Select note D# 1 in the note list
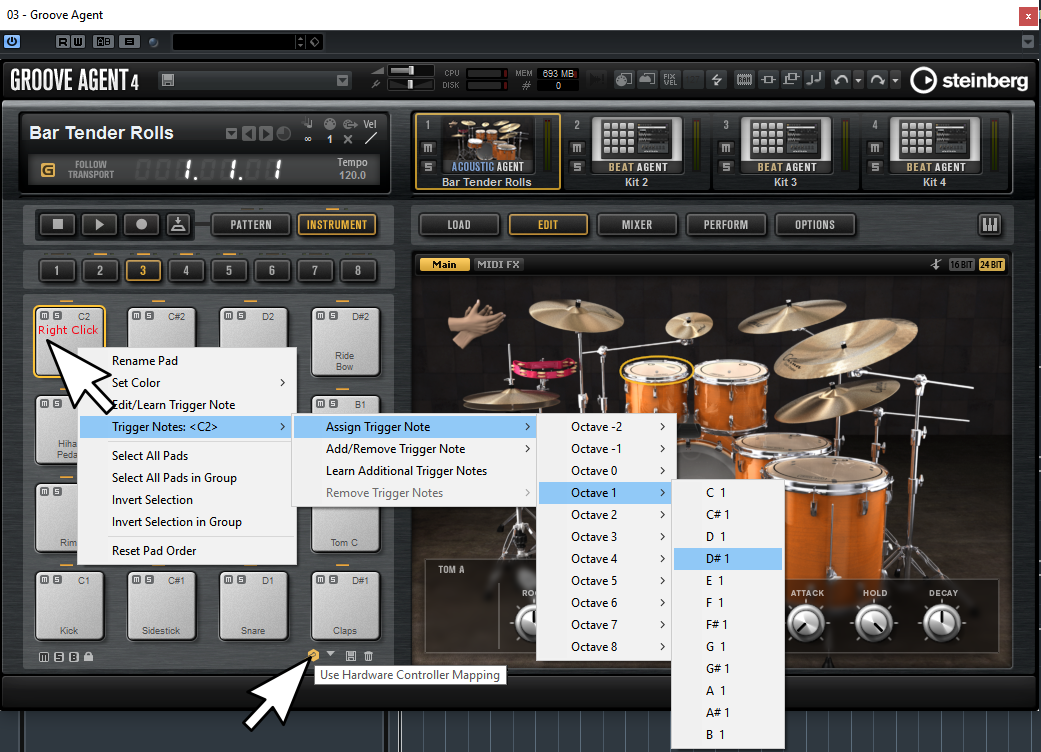1041x752 pixels. pos(728,559)
